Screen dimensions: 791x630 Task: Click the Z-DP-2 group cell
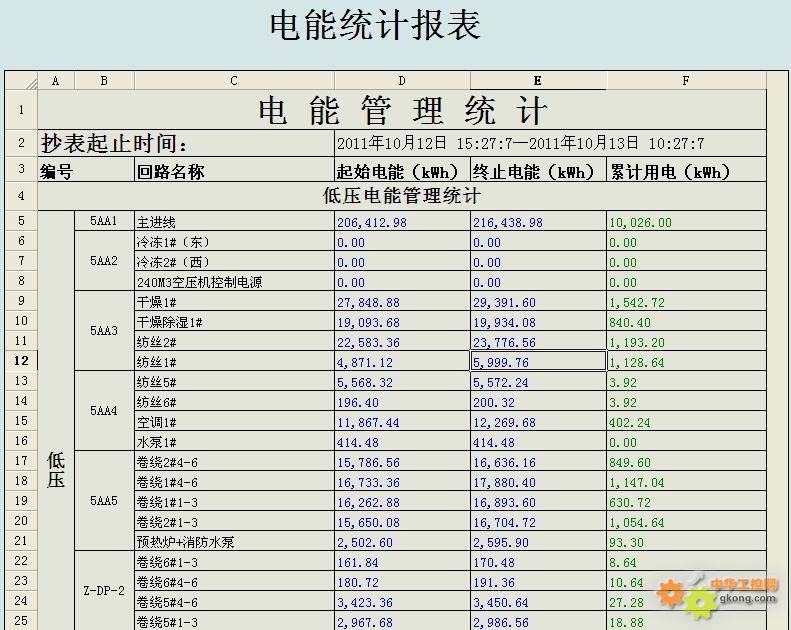pyautogui.click(x=104, y=591)
